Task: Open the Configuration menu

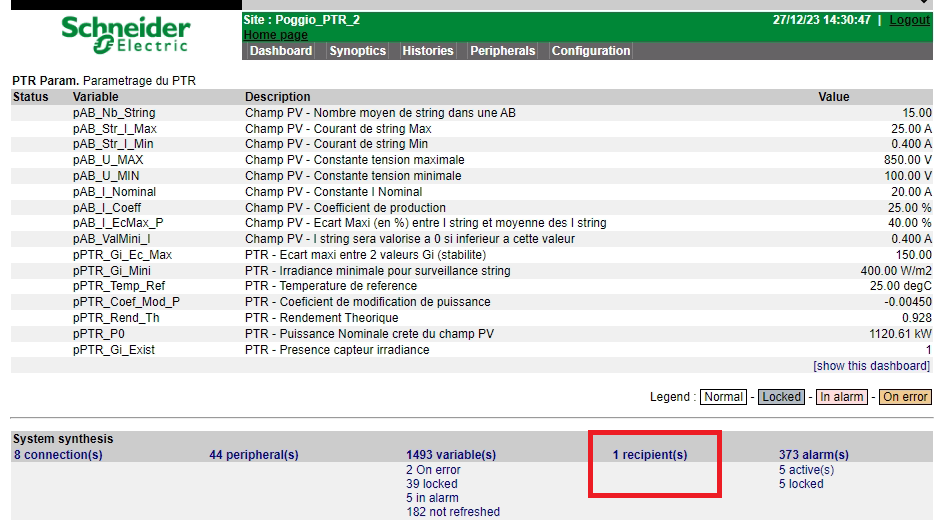Action: [x=591, y=51]
